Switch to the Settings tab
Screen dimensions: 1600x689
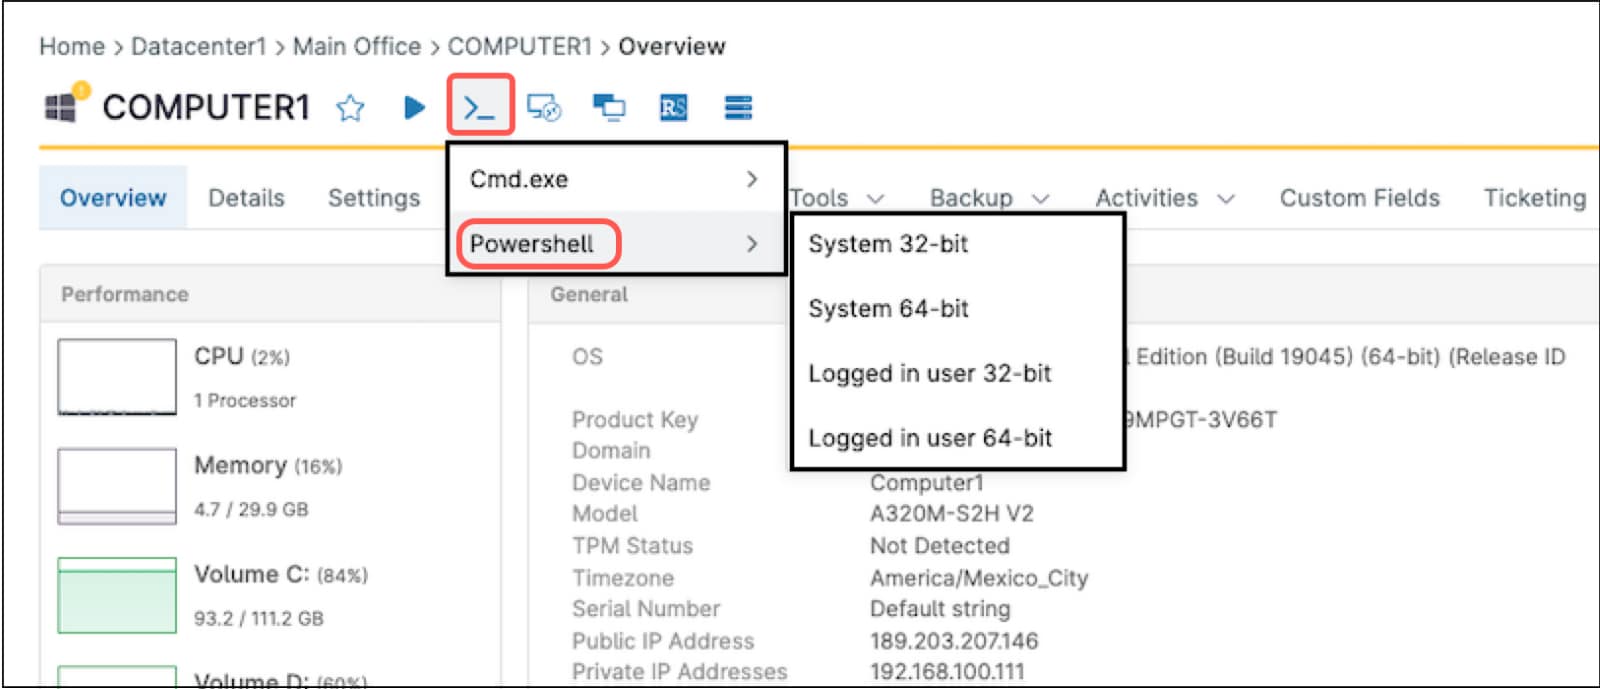click(x=374, y=198)
